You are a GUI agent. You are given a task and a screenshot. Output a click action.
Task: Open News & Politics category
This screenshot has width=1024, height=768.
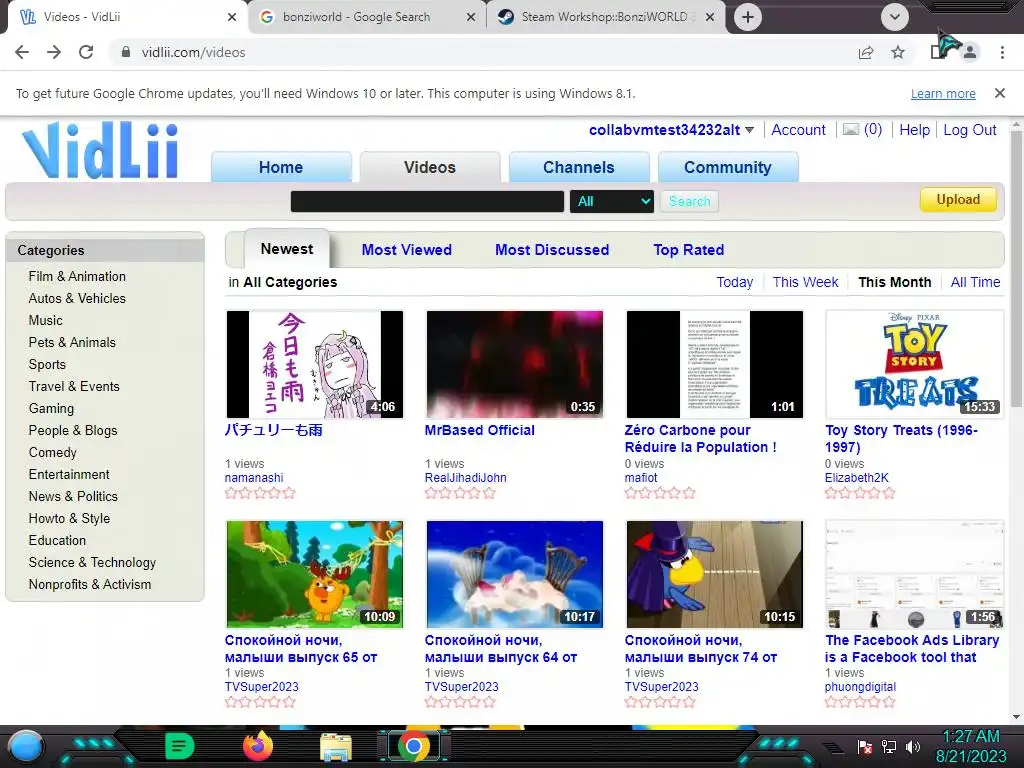pyautogui.click(x=73, y=496)
